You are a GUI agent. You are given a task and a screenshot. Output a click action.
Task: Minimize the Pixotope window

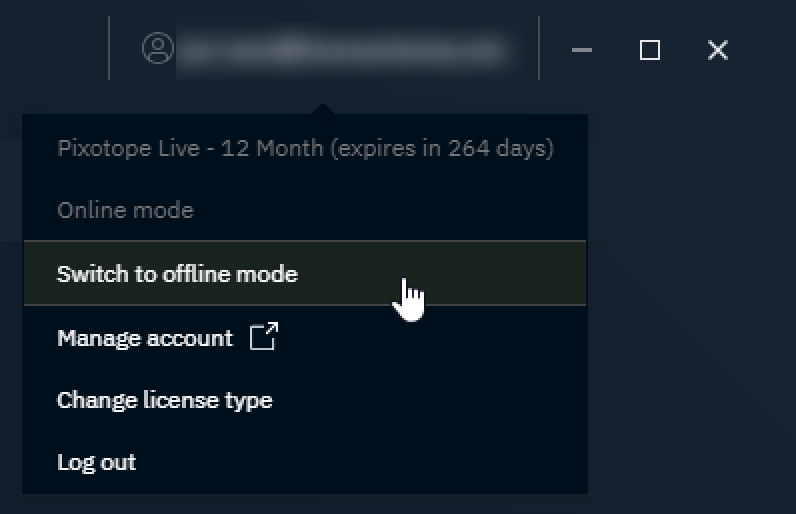click(x=582, y=50)
